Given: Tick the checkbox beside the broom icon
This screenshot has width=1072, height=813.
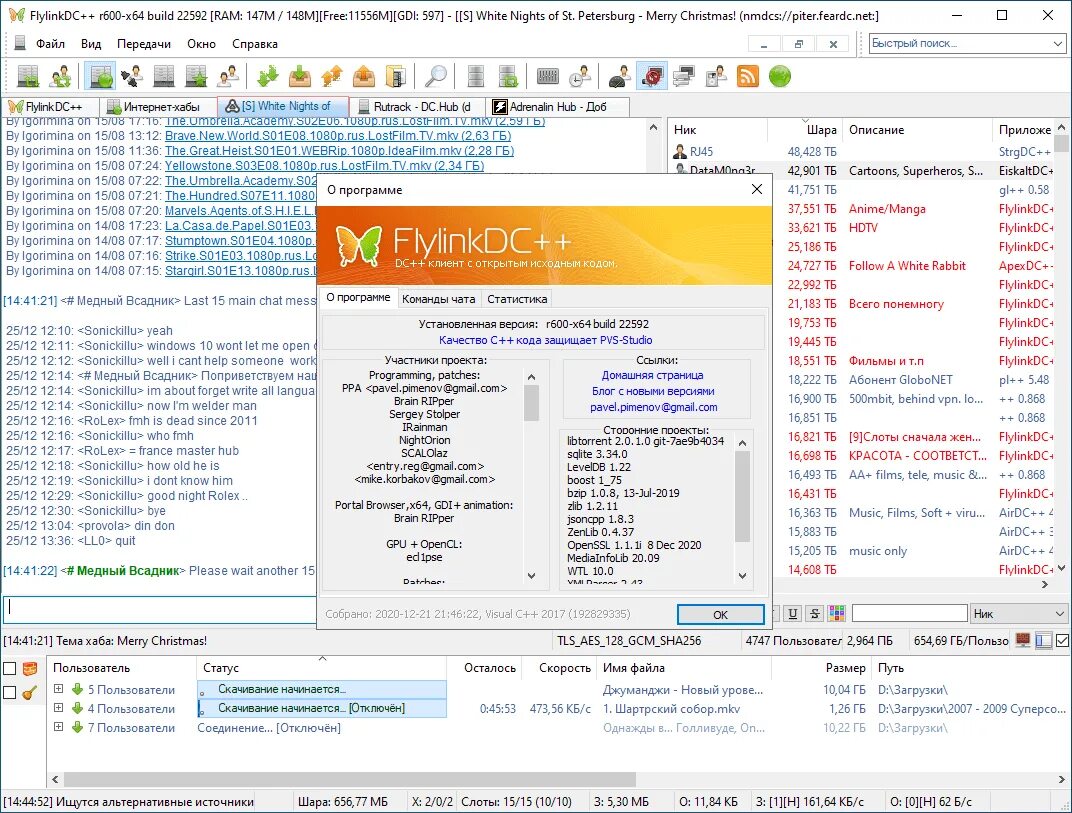Looking at the screenshot, I should 10,692.
